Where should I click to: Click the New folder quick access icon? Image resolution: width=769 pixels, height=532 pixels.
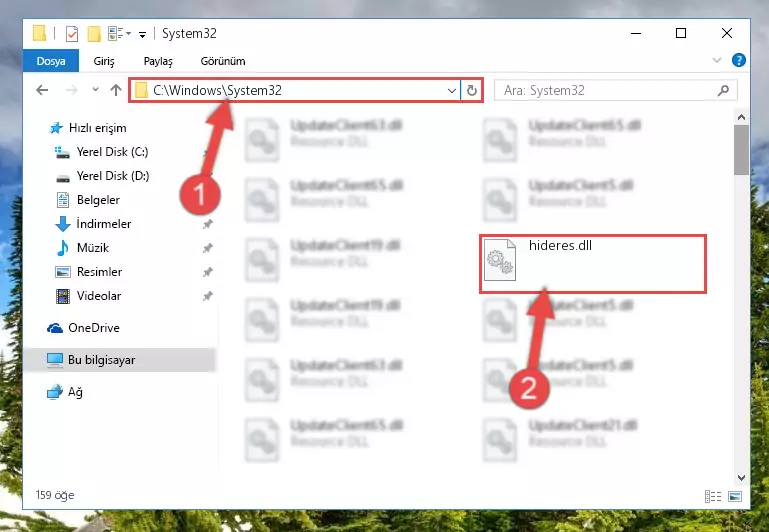94,34
